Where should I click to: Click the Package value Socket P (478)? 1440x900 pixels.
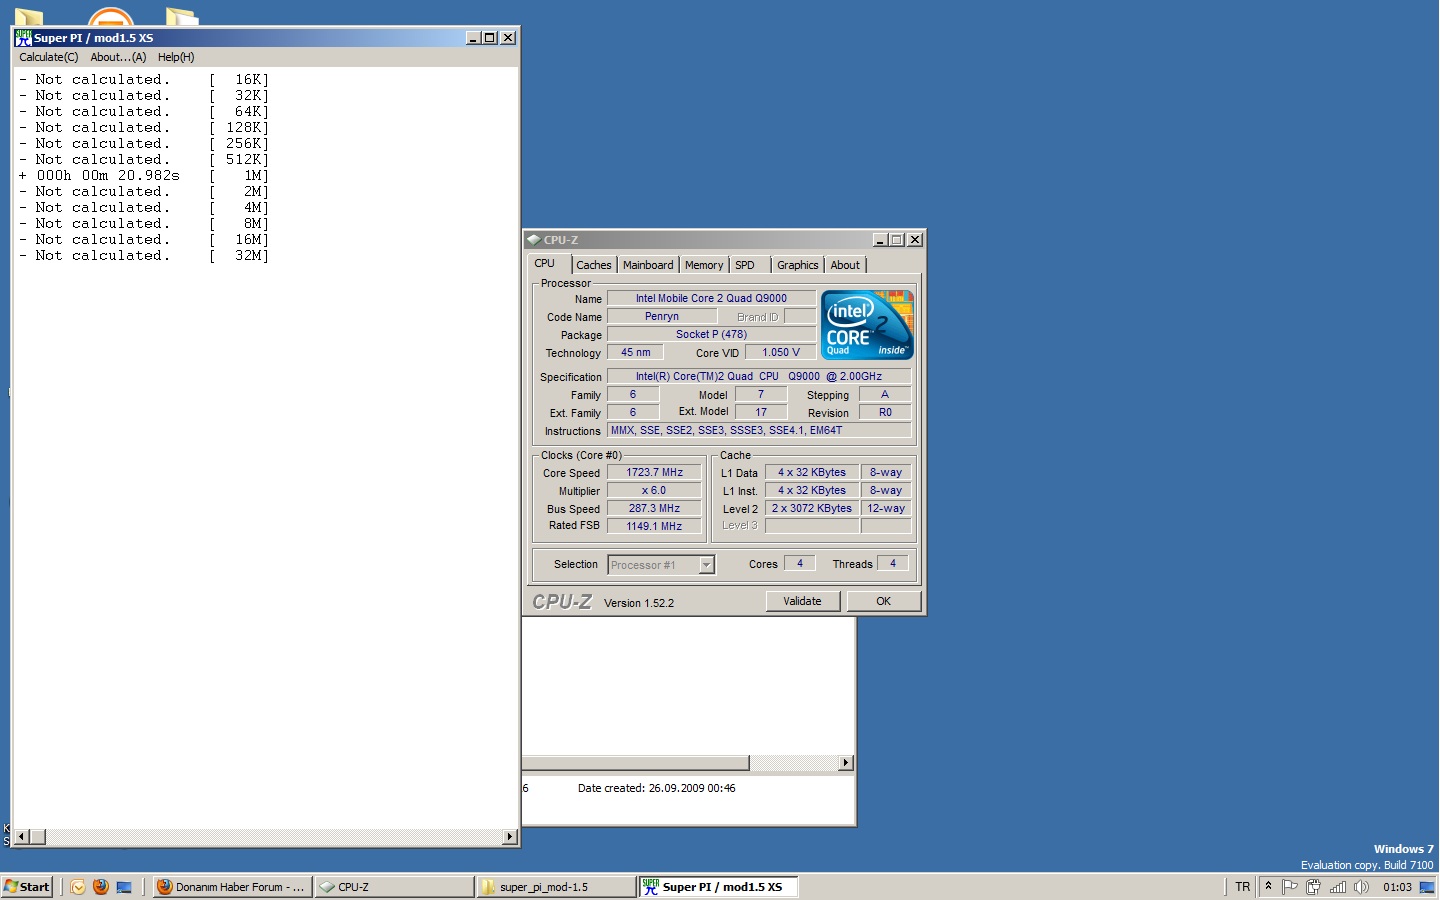tap(711, 334)
